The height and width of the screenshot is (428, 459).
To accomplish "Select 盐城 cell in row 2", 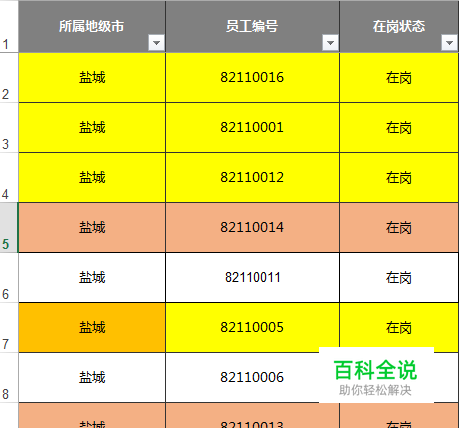I will (x=92, y=78).
